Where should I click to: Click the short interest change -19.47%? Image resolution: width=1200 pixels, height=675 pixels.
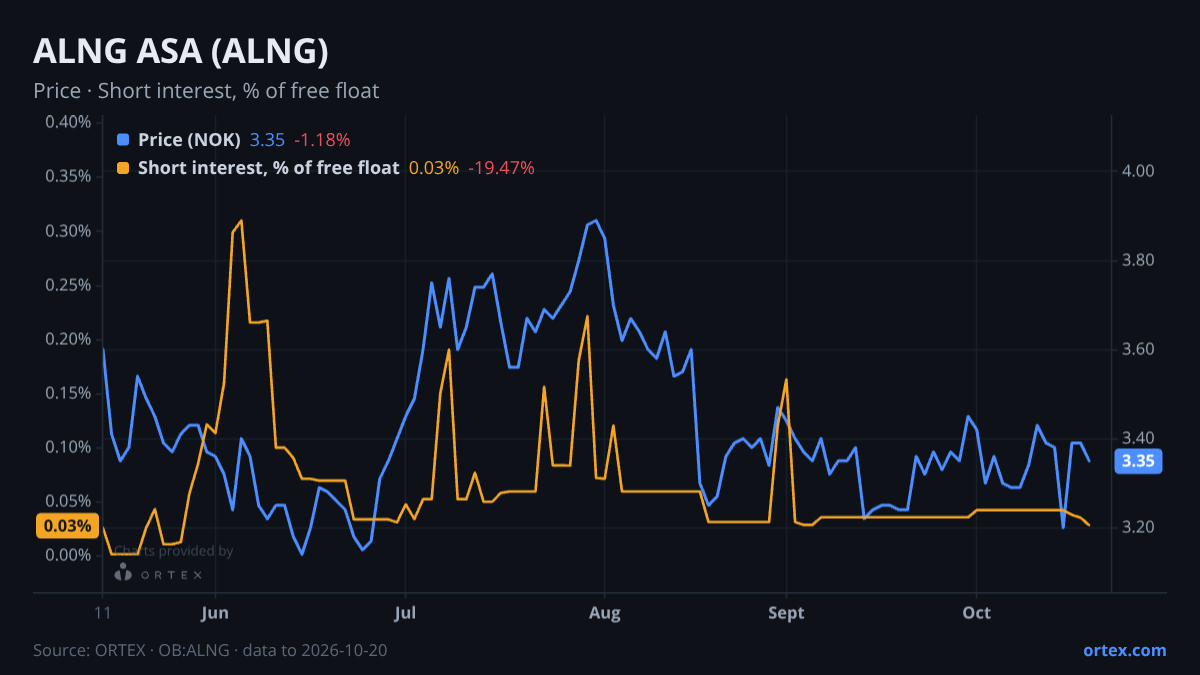(501, 168)
